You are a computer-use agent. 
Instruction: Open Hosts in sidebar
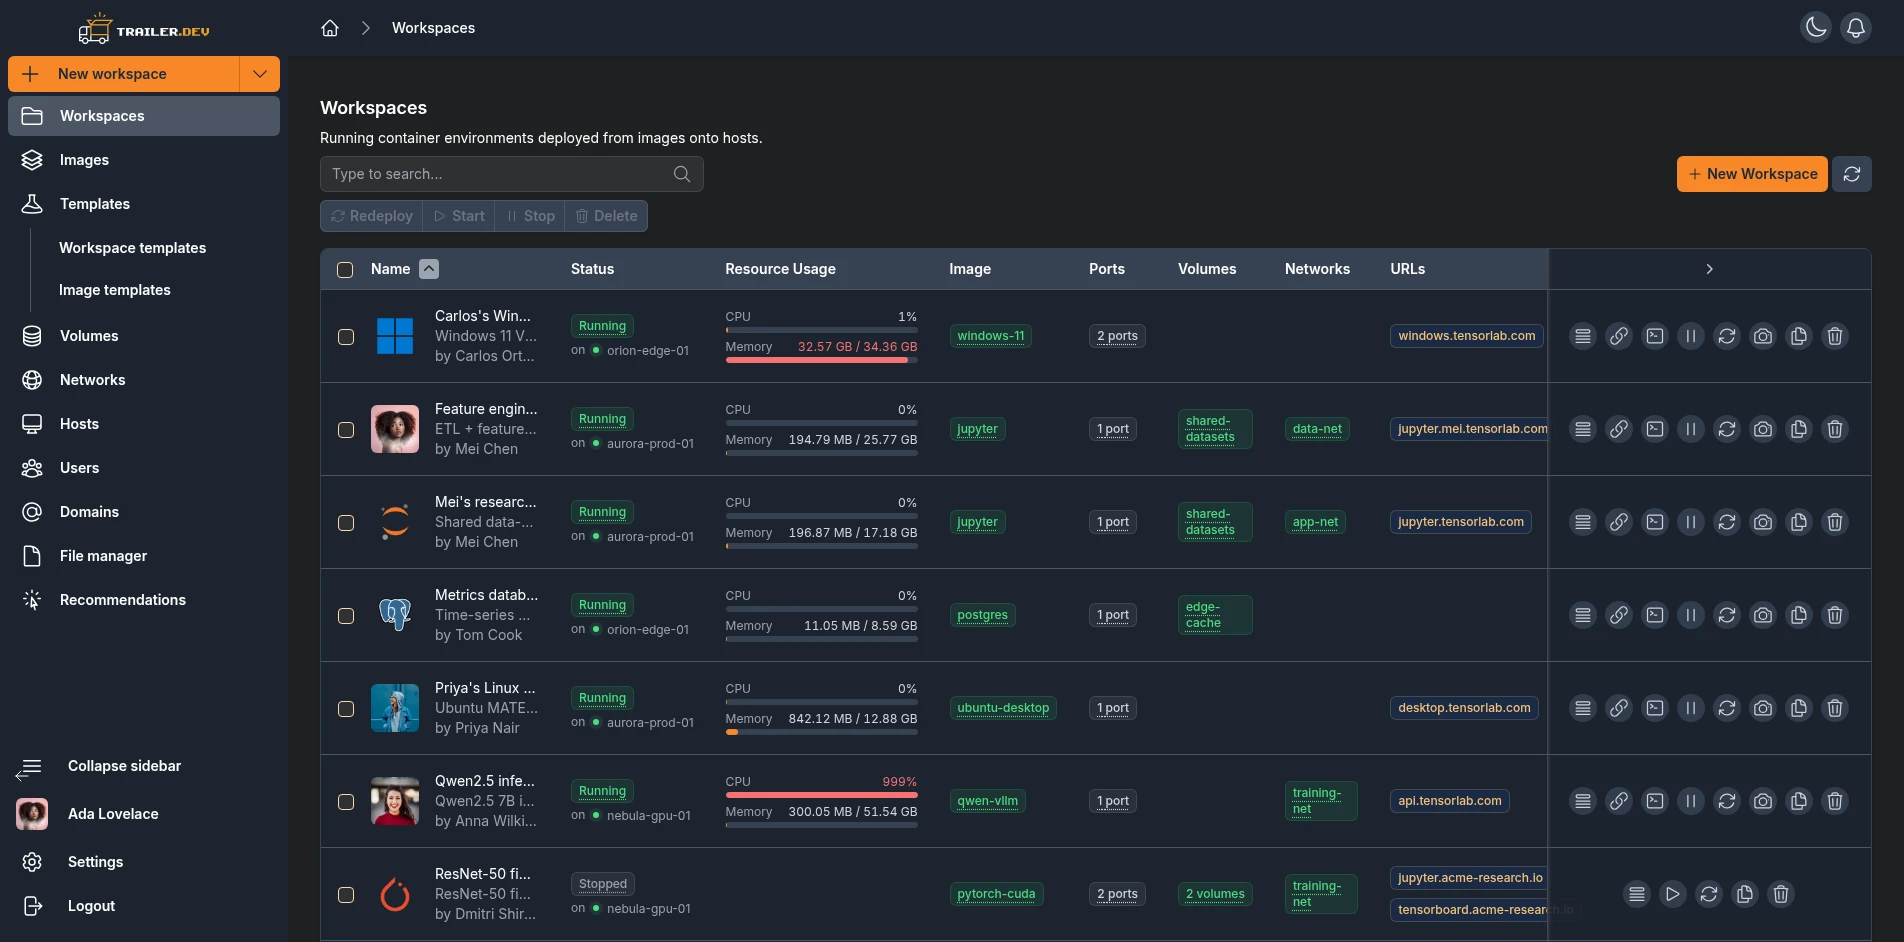coord(144,424)
